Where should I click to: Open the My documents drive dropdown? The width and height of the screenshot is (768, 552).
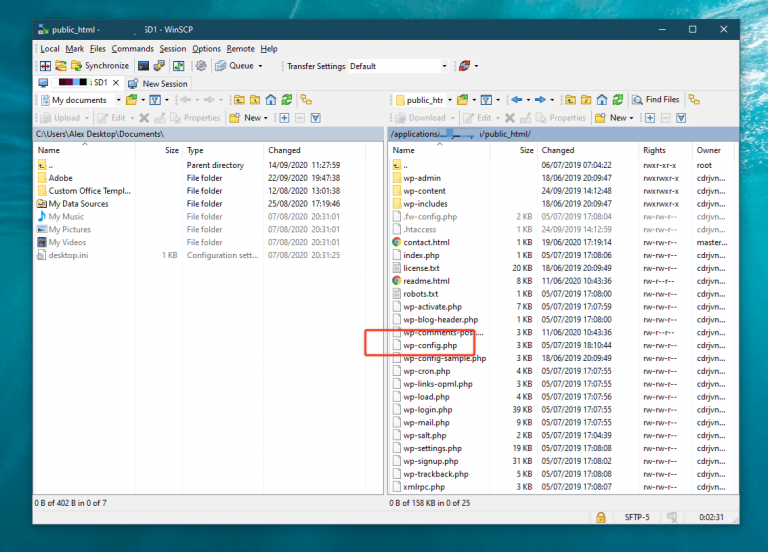tap(118, 100)
